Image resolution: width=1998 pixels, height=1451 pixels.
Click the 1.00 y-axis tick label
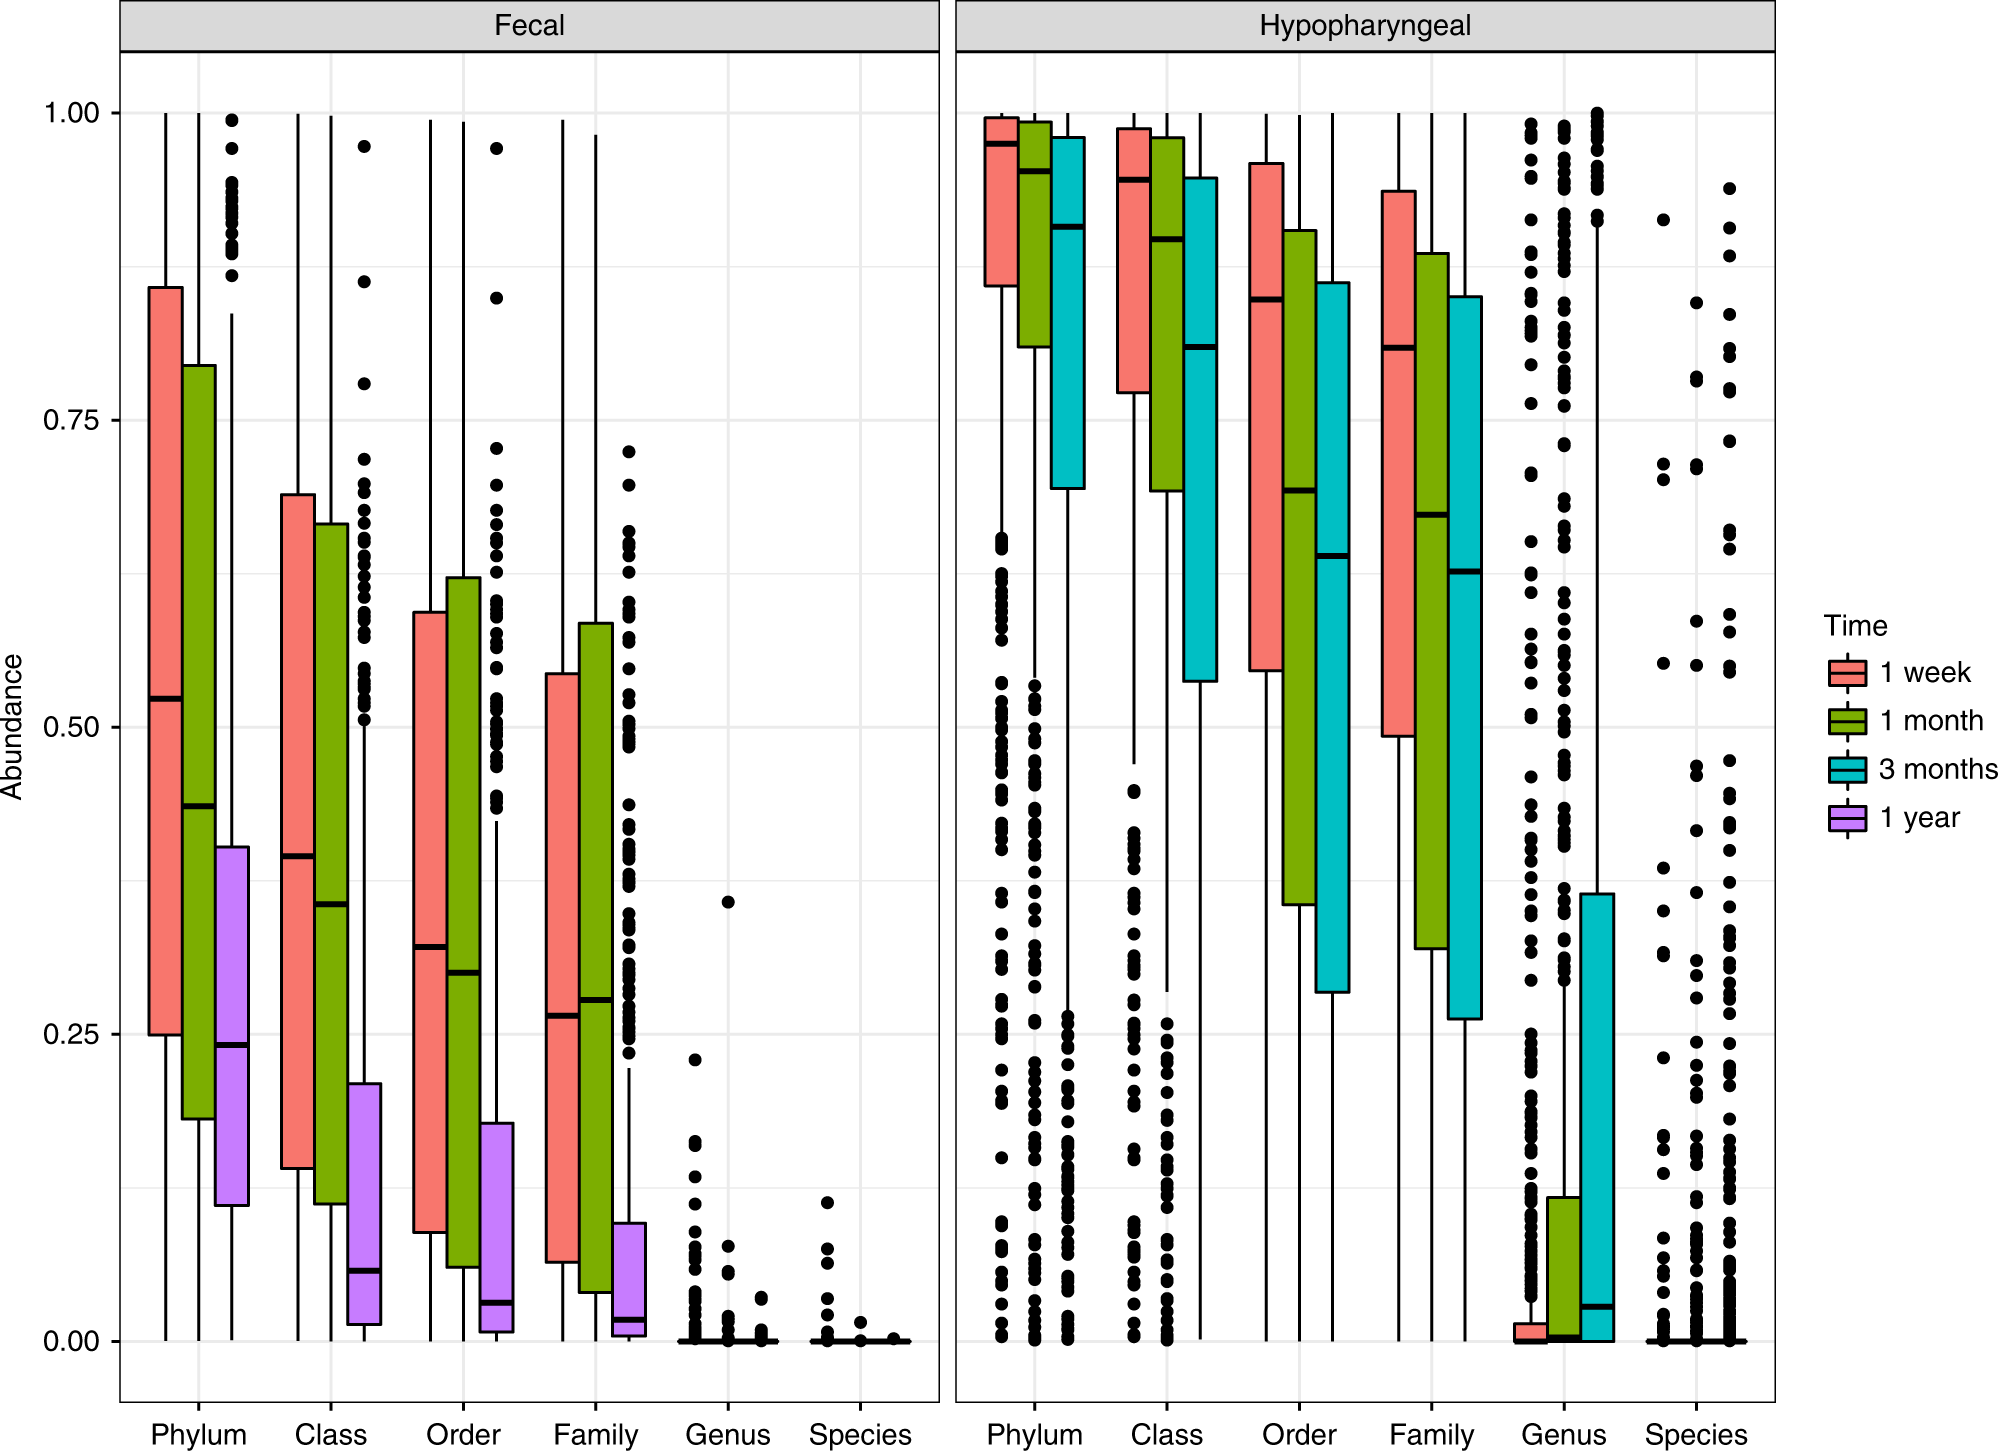pos(72,113)
